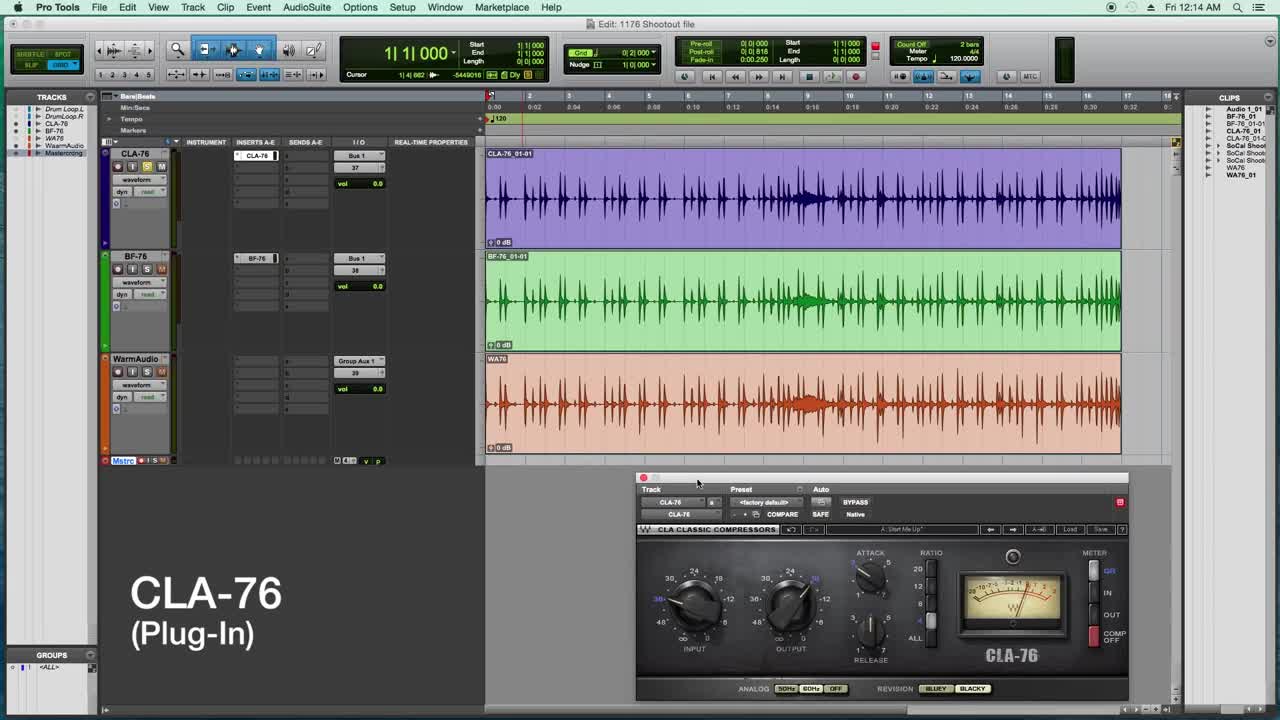Click the Rewind transport button
The width and height of the screenshot is (1280, 720).
[735, 76]
